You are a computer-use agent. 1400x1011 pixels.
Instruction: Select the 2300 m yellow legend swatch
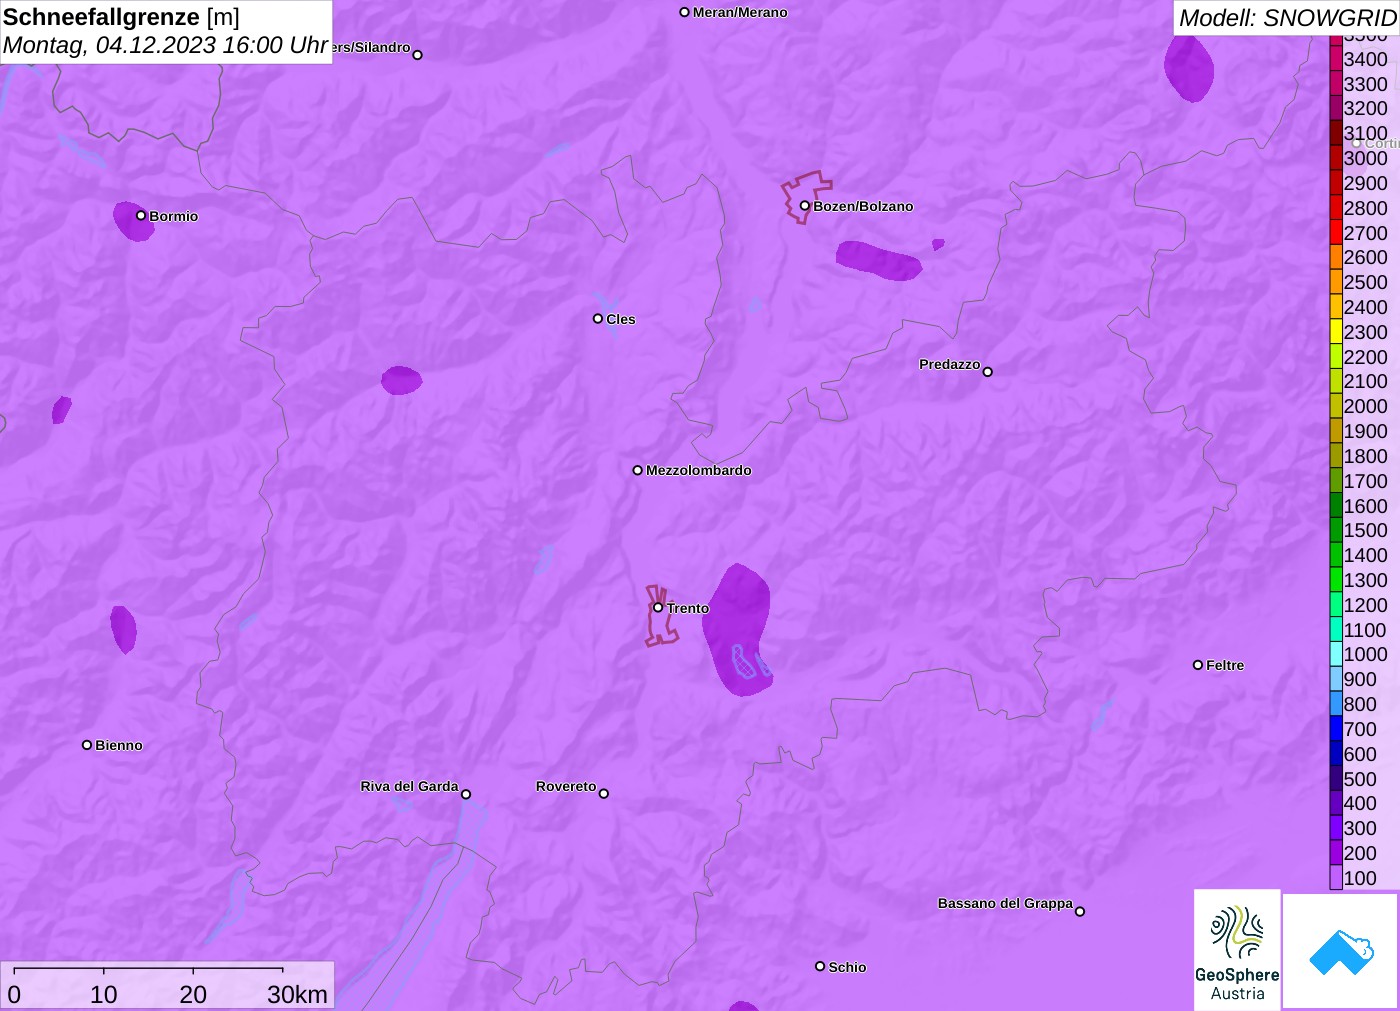(1336, 332)
